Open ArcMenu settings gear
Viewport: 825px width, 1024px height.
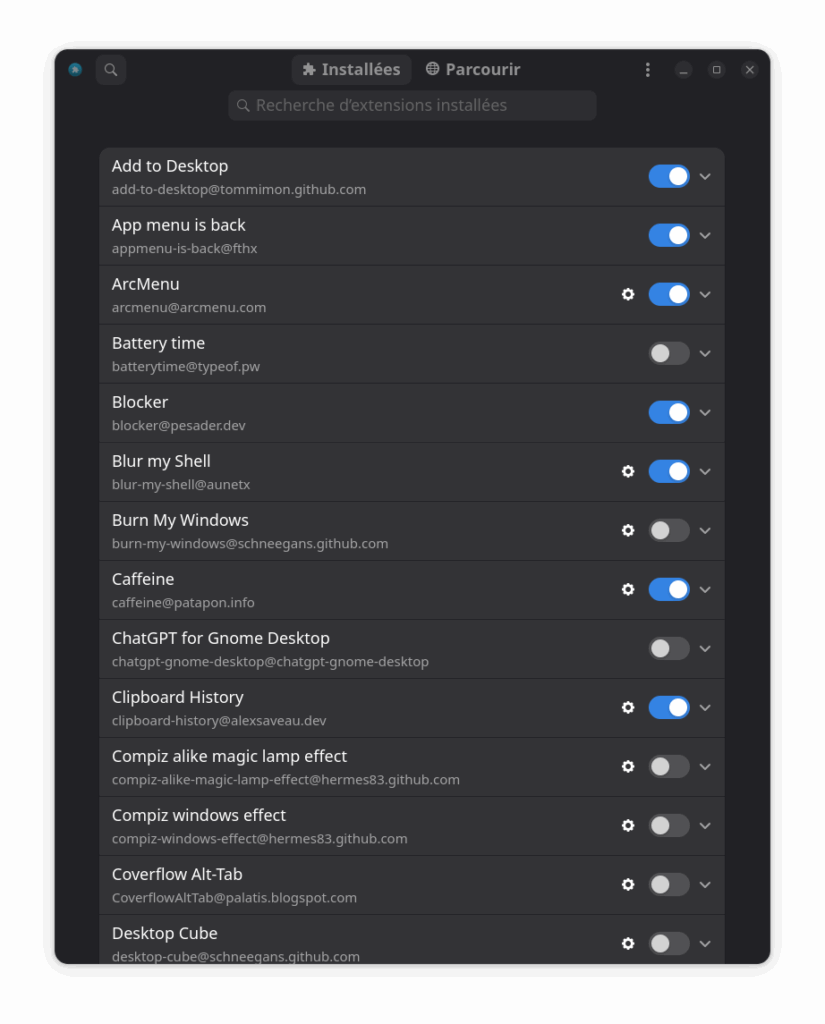tap(628, 295)
